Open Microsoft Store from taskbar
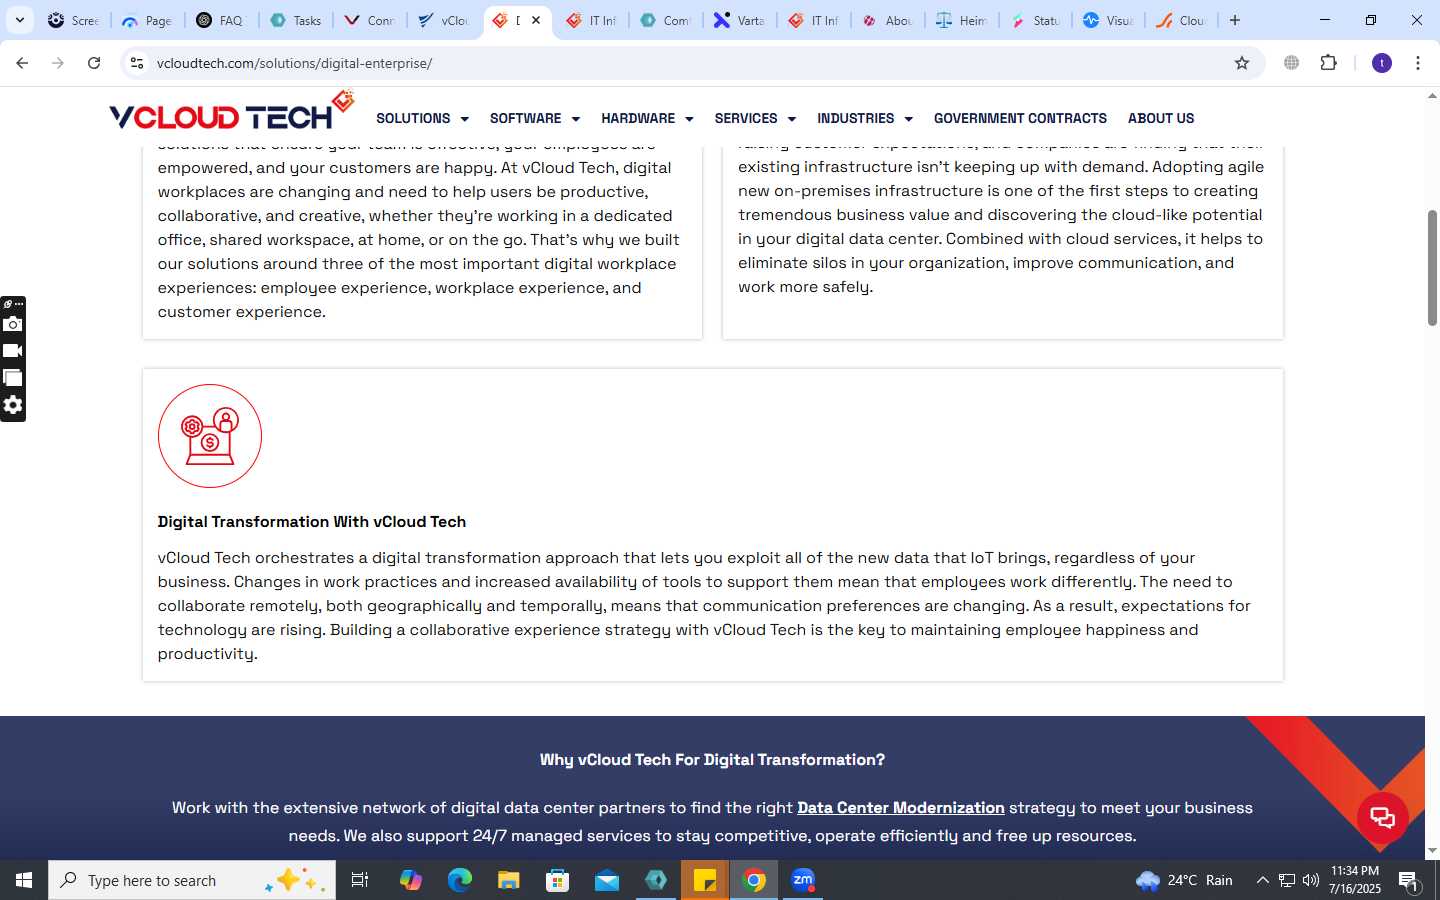Image resolution: width=1440 pixels, height=900 pixels. [558, 880]
